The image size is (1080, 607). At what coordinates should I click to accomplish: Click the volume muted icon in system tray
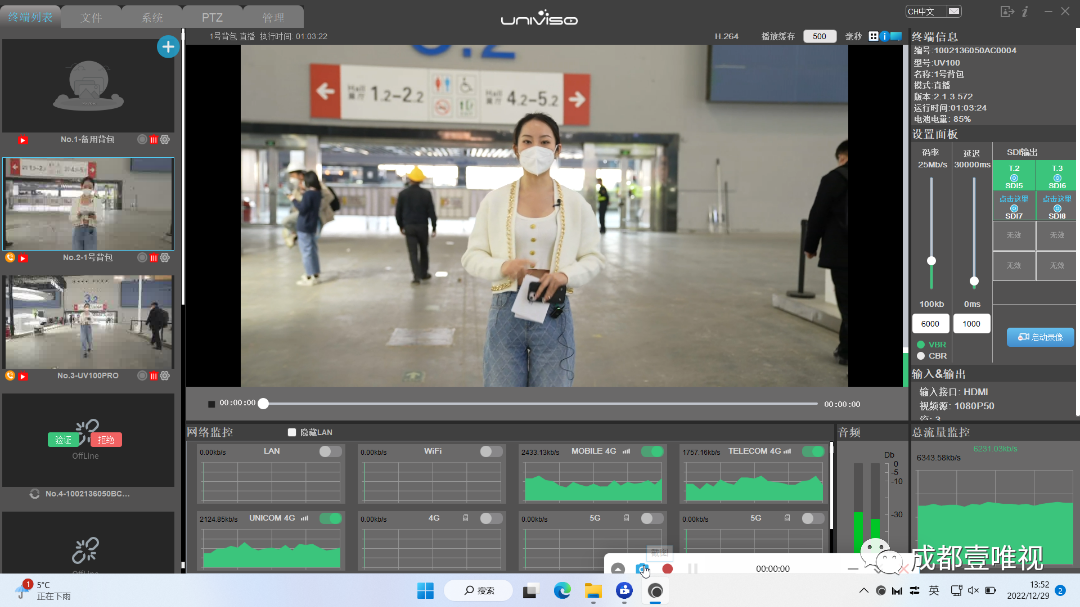(973, 590)
